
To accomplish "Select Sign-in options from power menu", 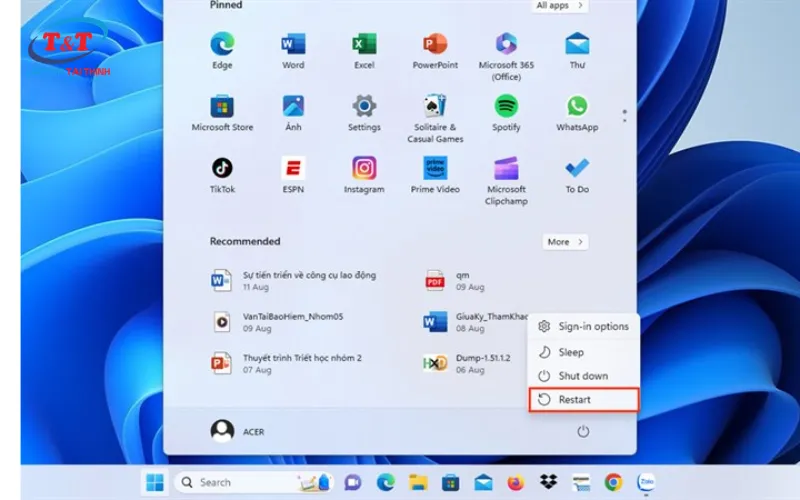I will (x=584, y=327).
